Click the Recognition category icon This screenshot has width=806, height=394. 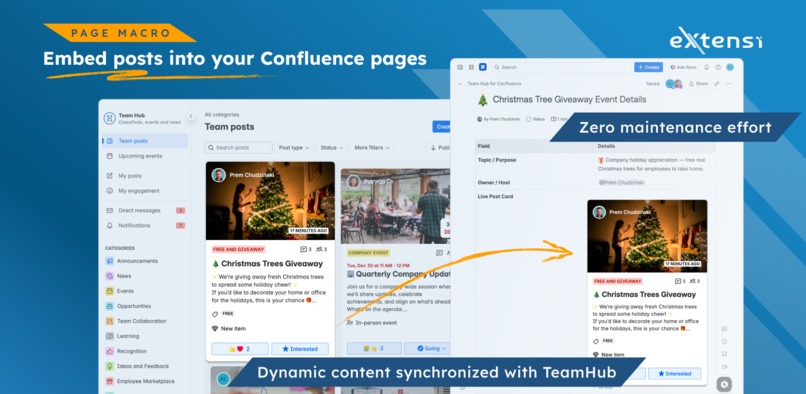point(109,351)
